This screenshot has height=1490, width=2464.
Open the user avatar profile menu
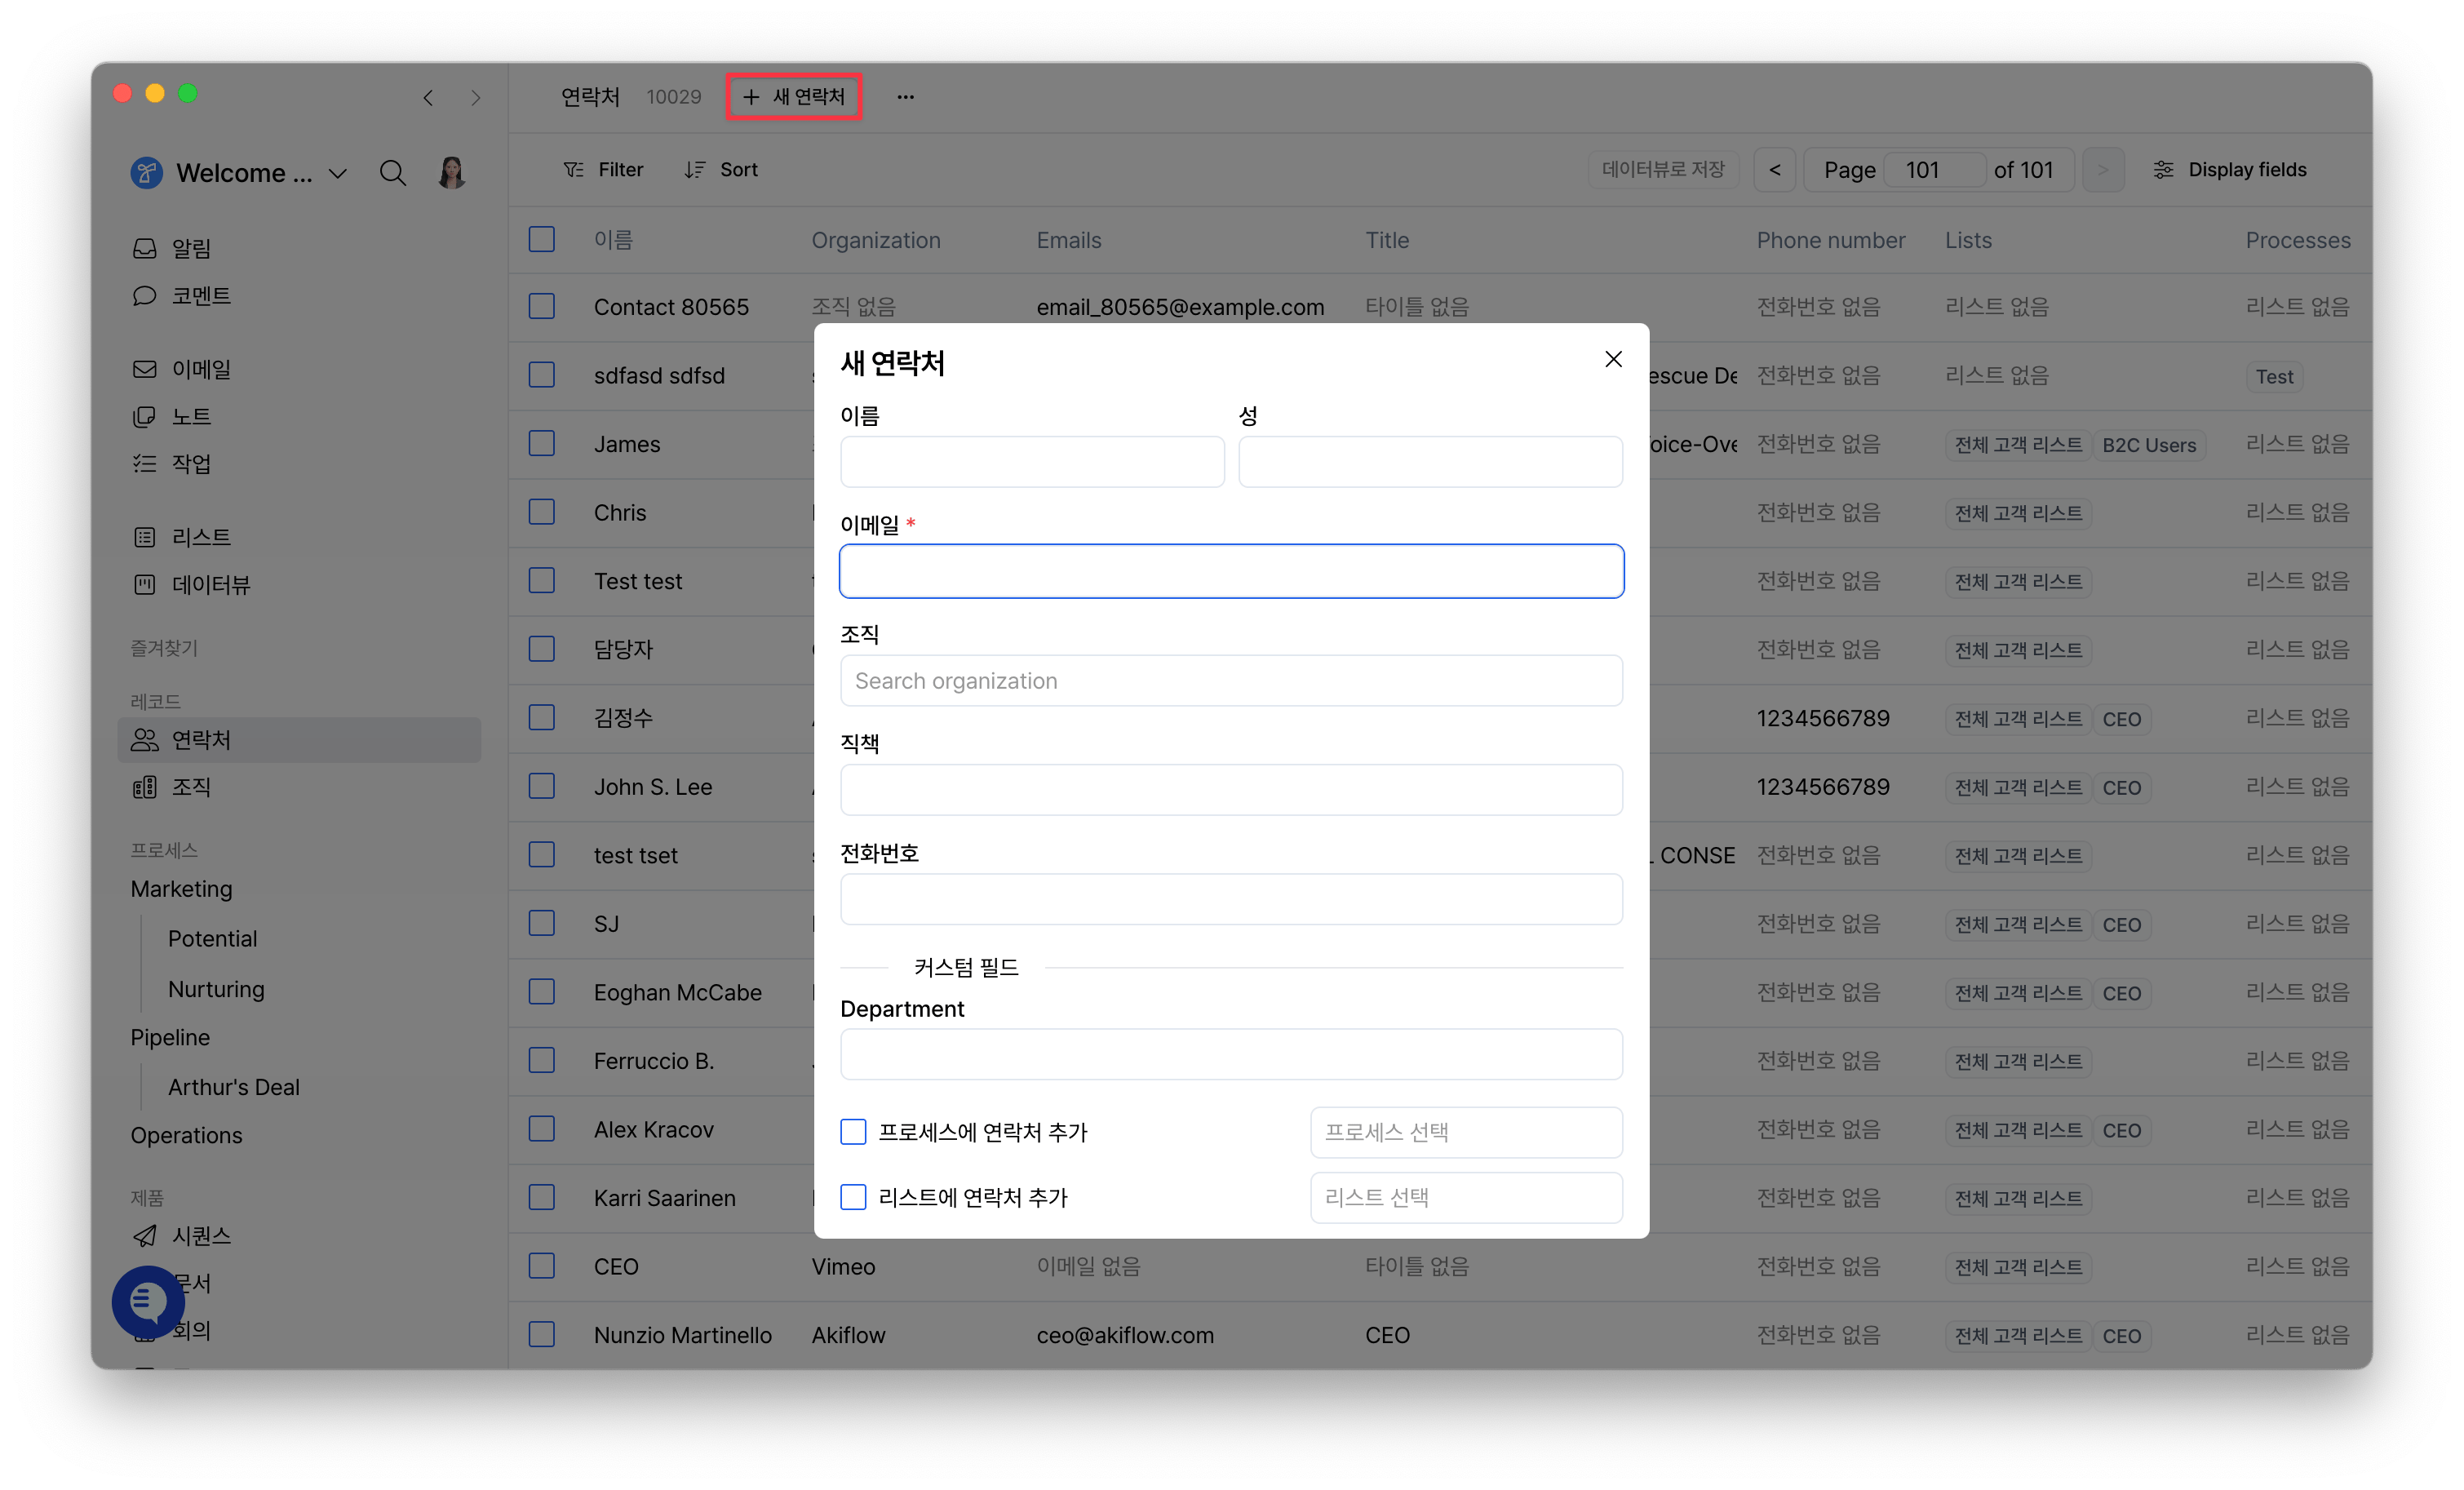(x=452, y=173)
